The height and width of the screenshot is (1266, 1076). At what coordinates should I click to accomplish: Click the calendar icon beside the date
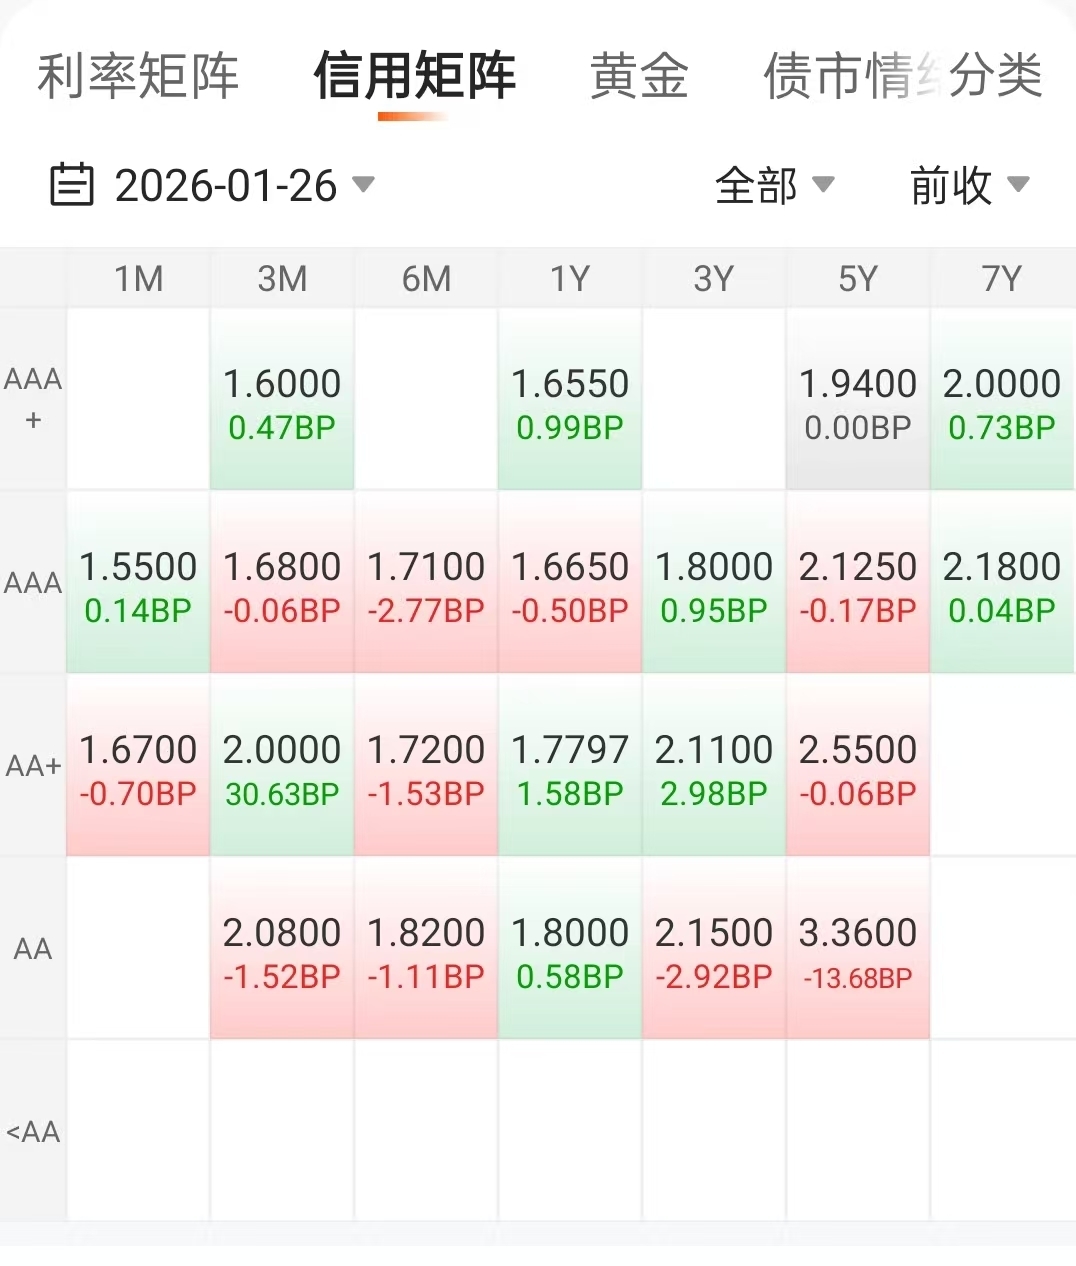click(72, 185)
